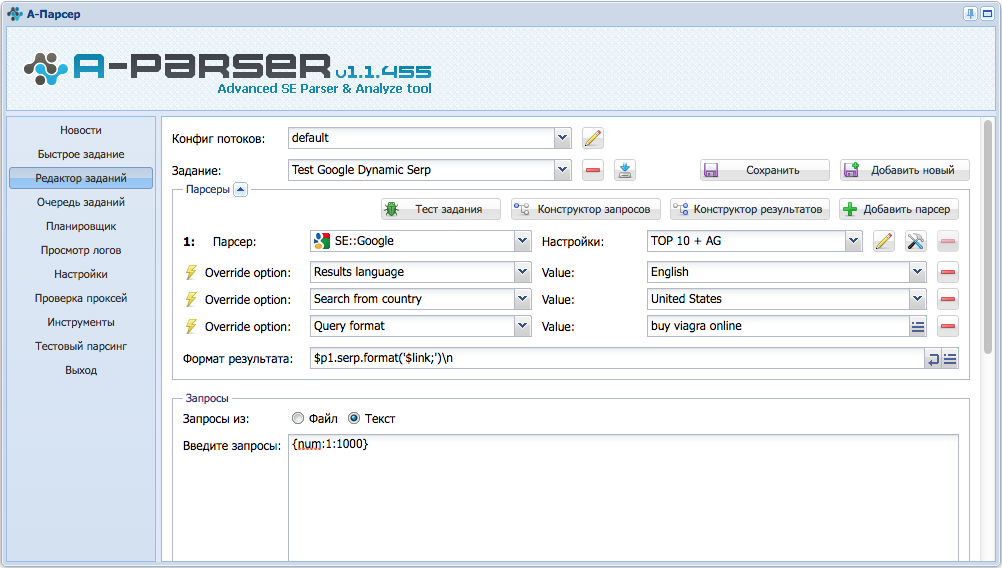
Task: Go to Тестовый парсинг
Action: [81, 346]
